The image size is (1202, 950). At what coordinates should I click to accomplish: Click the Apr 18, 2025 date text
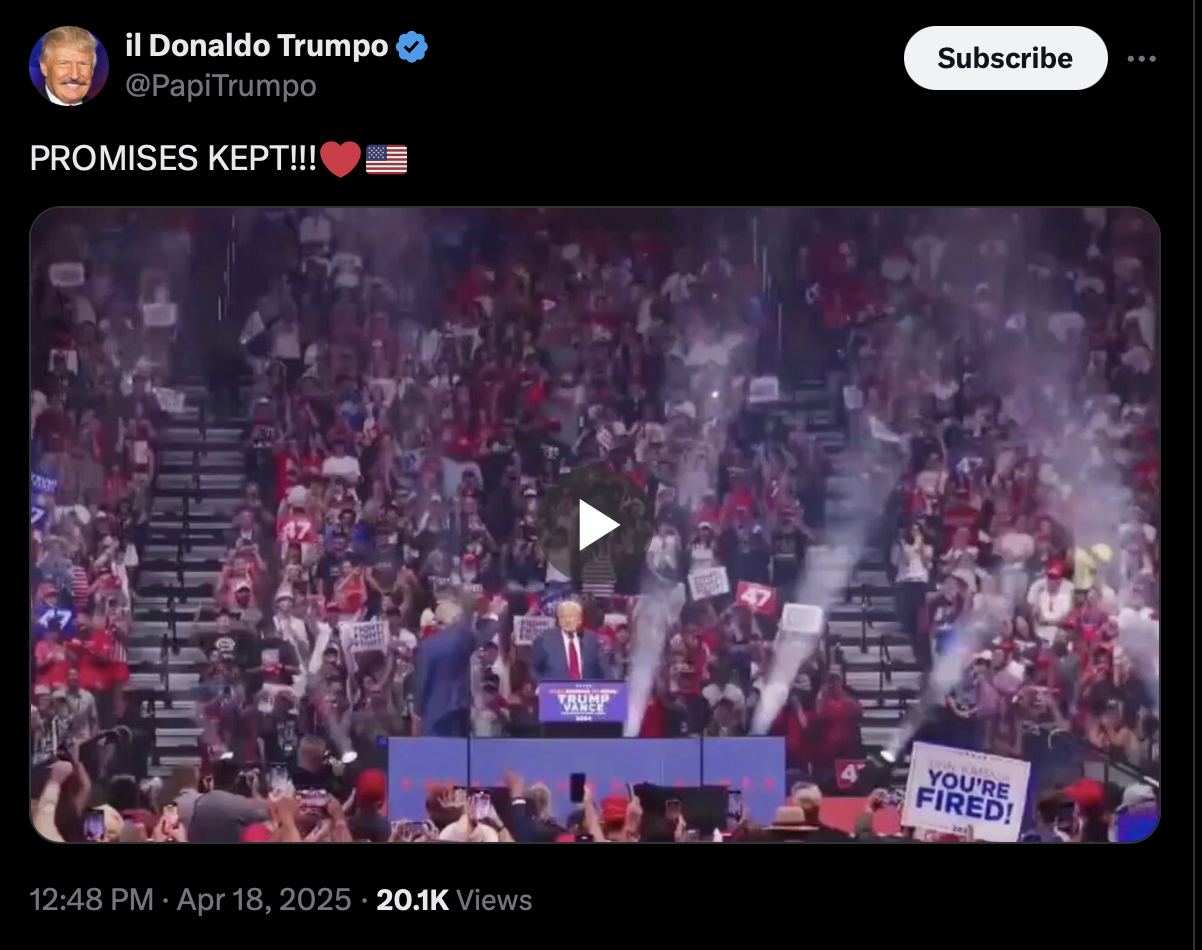click(x=264, y=900)
